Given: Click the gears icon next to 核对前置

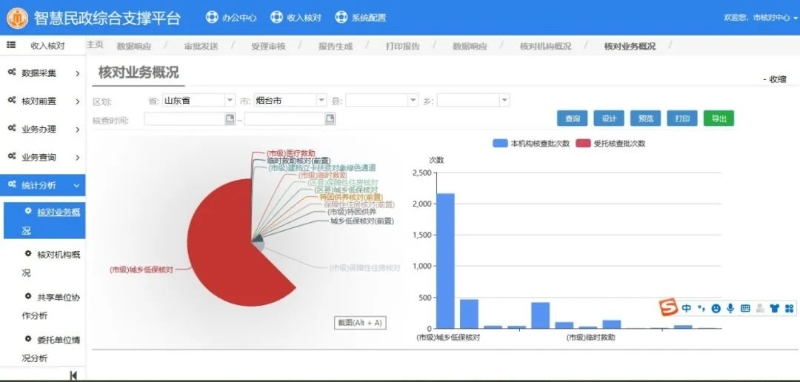Looking at the screenshot, I should [x=11, y=101].
